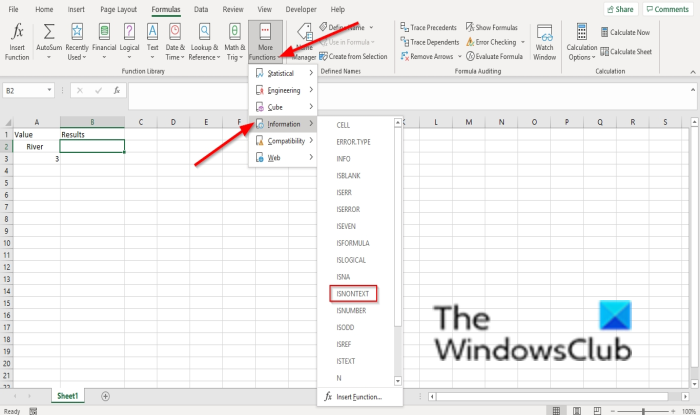Collapse the ribbon chevron
The height and width of the screenshot is (415, 700).
pos(693,72)
